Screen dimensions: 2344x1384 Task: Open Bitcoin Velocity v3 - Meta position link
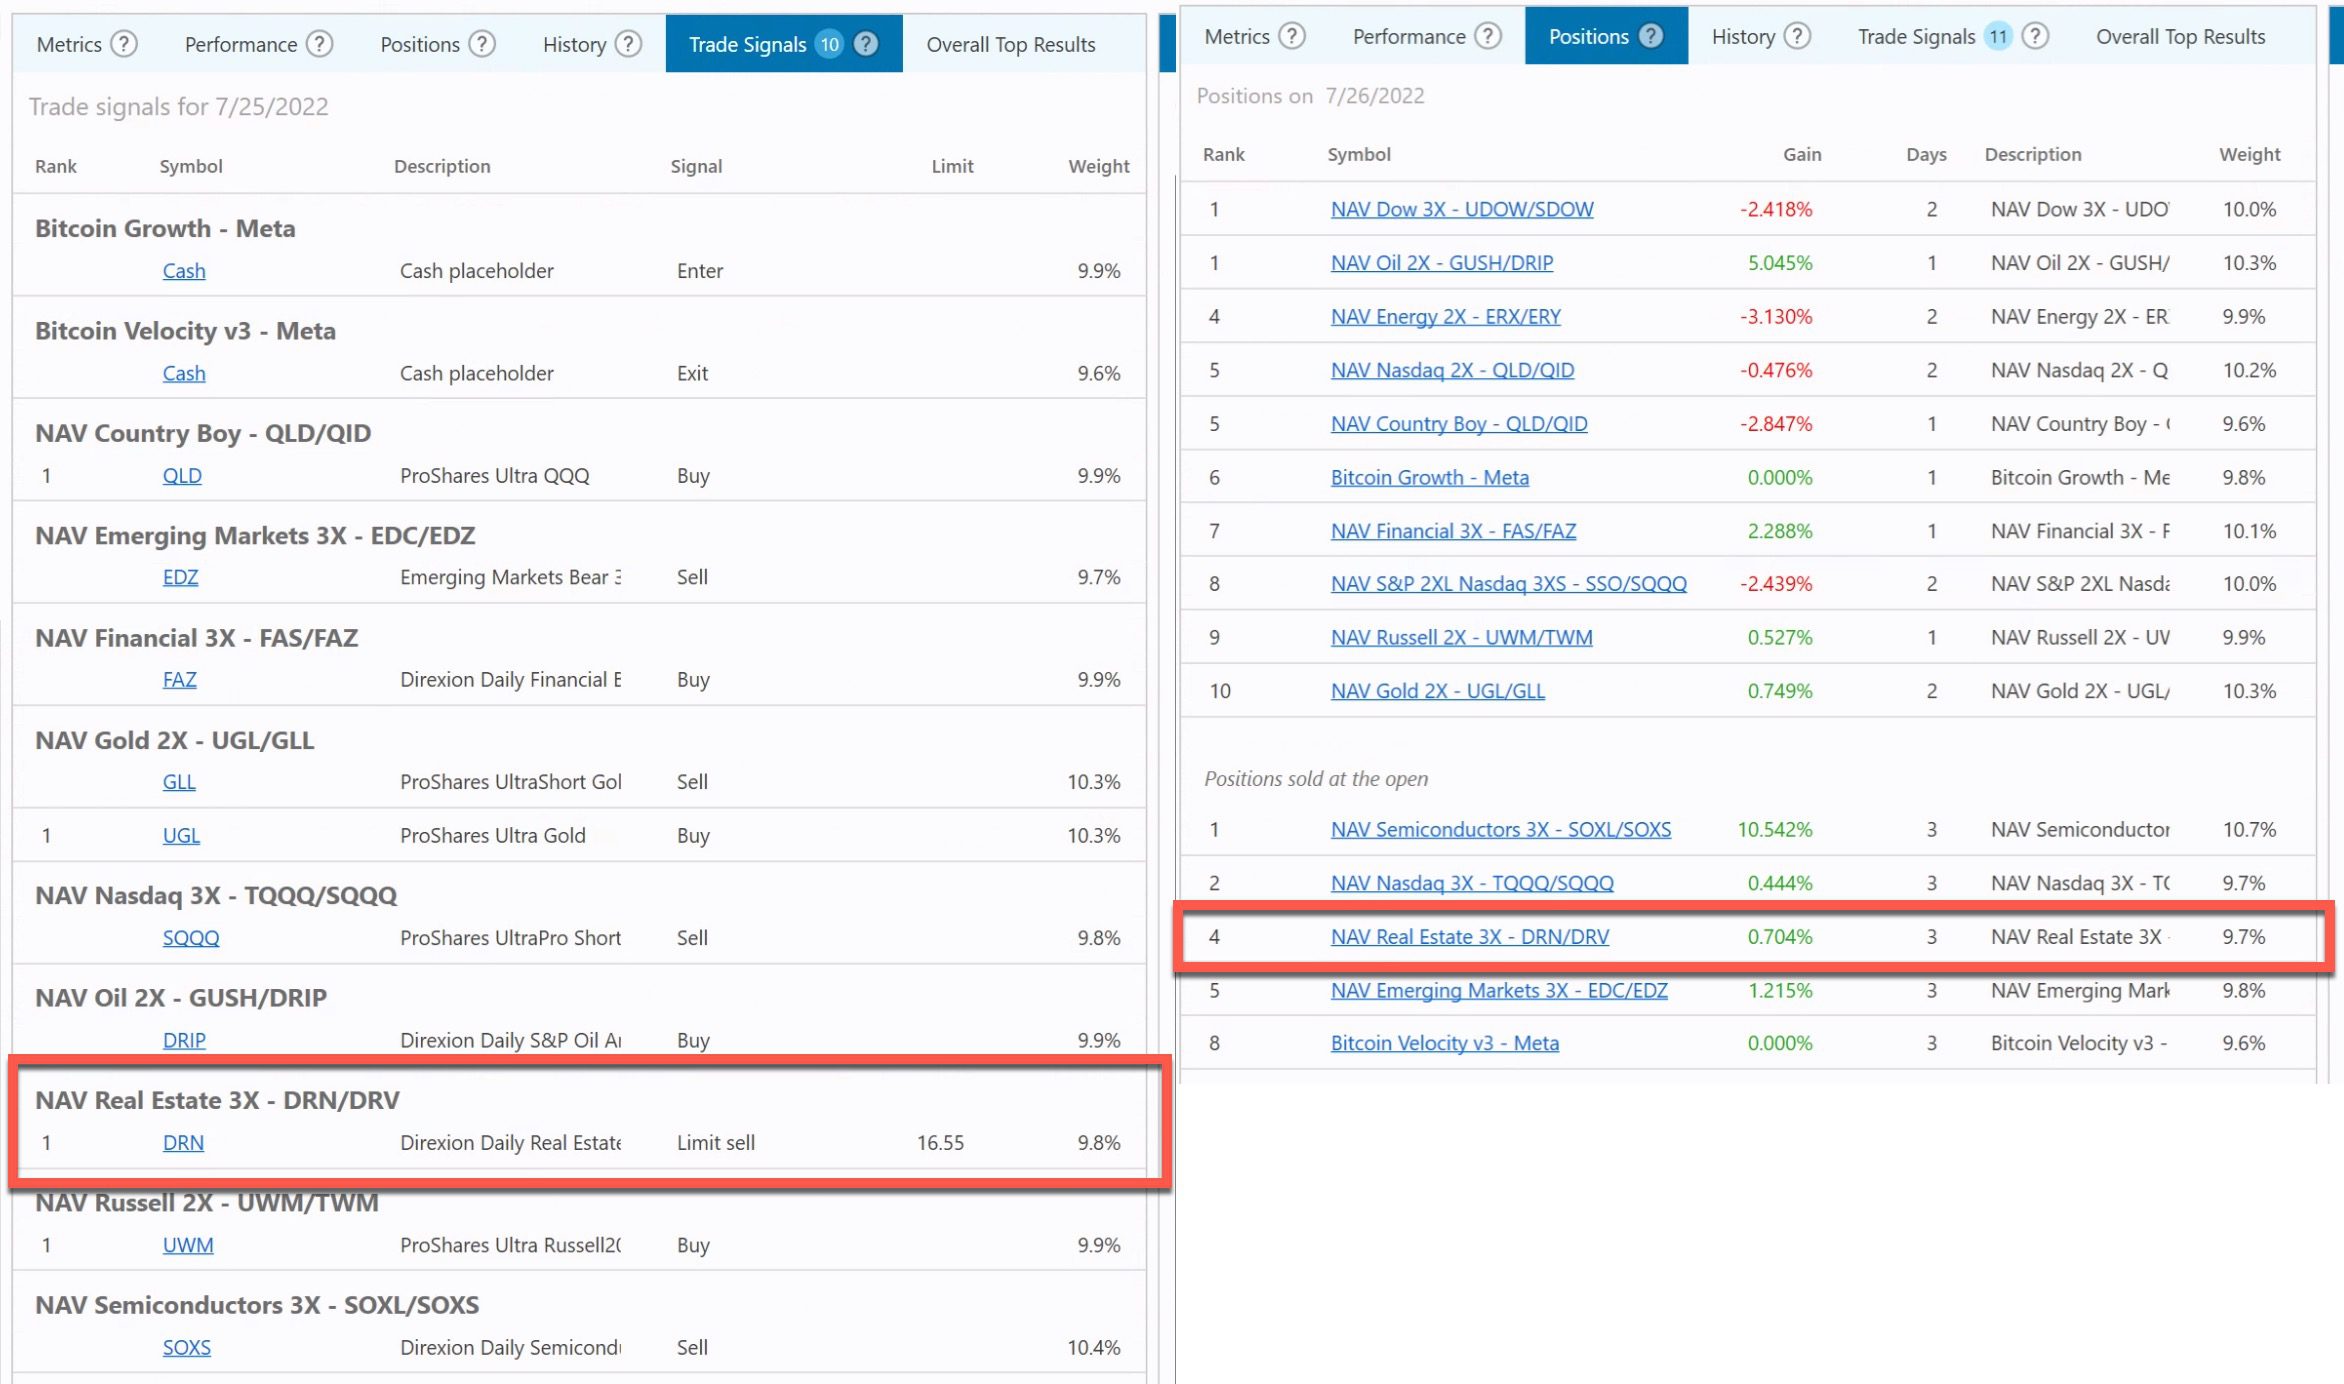point(1444,1043)
